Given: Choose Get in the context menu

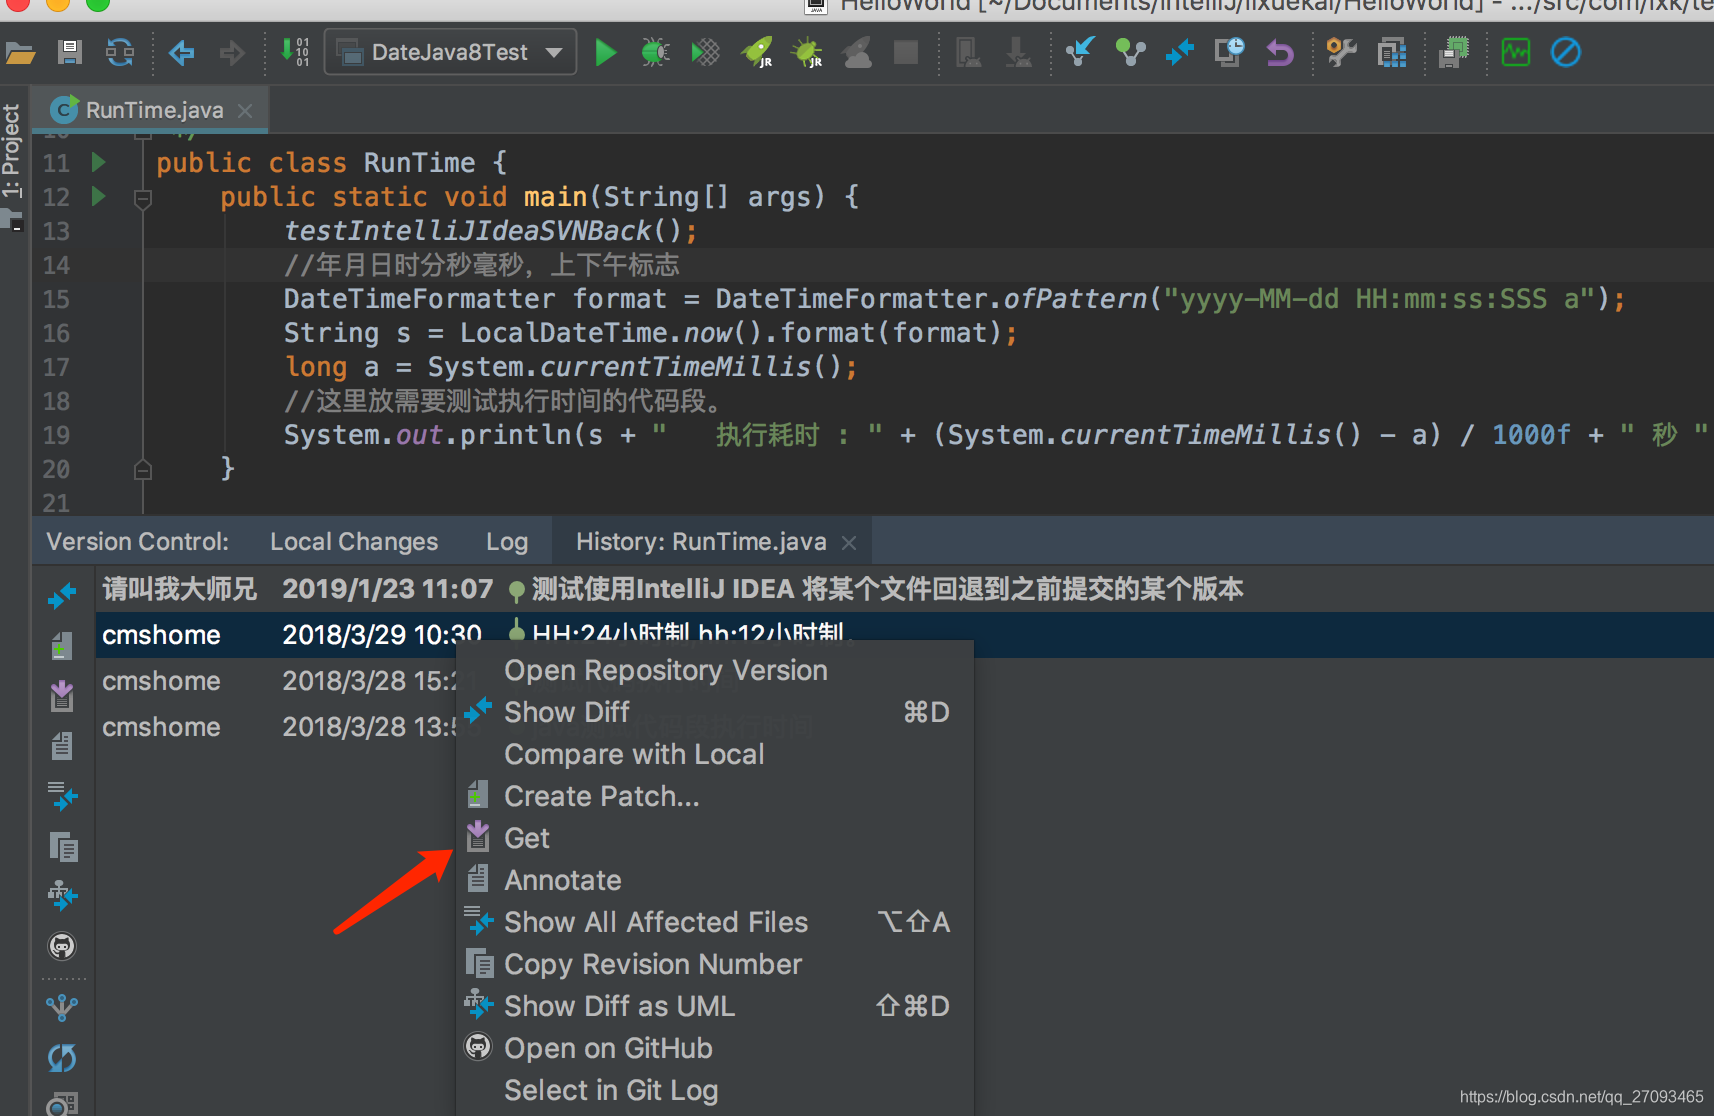Looking at the screenshot, I should 714,838.
